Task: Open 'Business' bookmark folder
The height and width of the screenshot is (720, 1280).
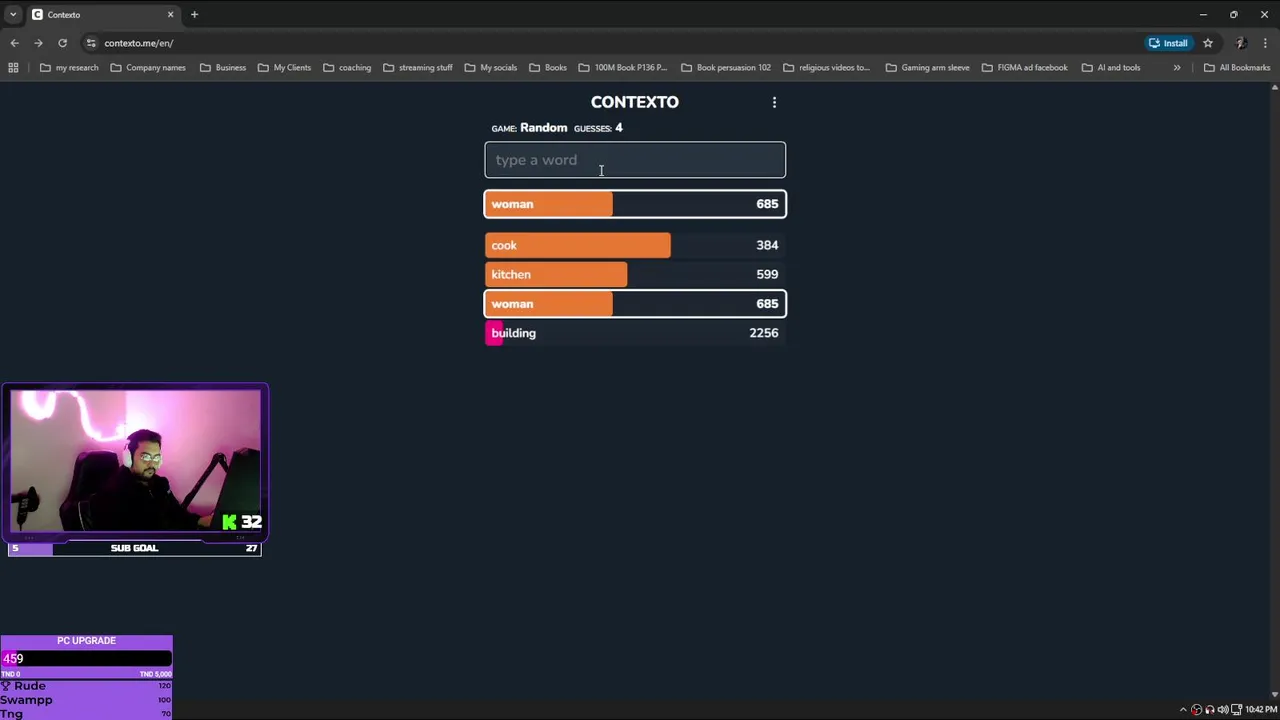Action: tap(223, 68)
